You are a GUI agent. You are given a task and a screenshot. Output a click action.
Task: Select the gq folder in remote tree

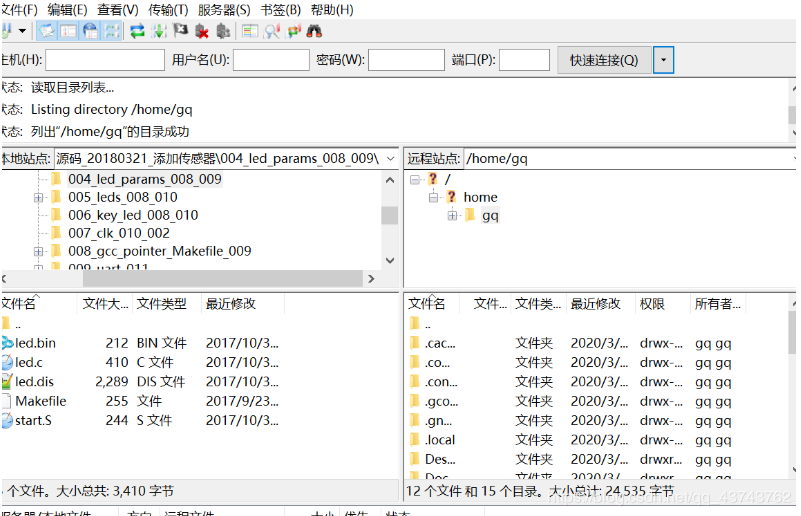490,216
